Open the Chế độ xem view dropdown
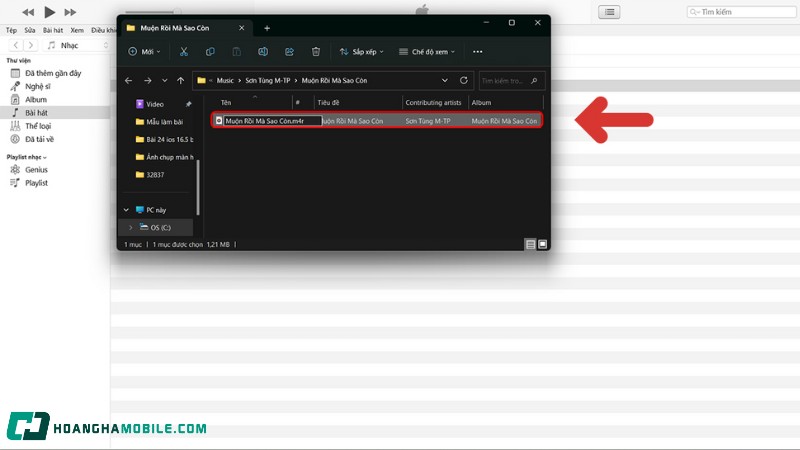Screen dimensions: 800x450 point(427,52)
